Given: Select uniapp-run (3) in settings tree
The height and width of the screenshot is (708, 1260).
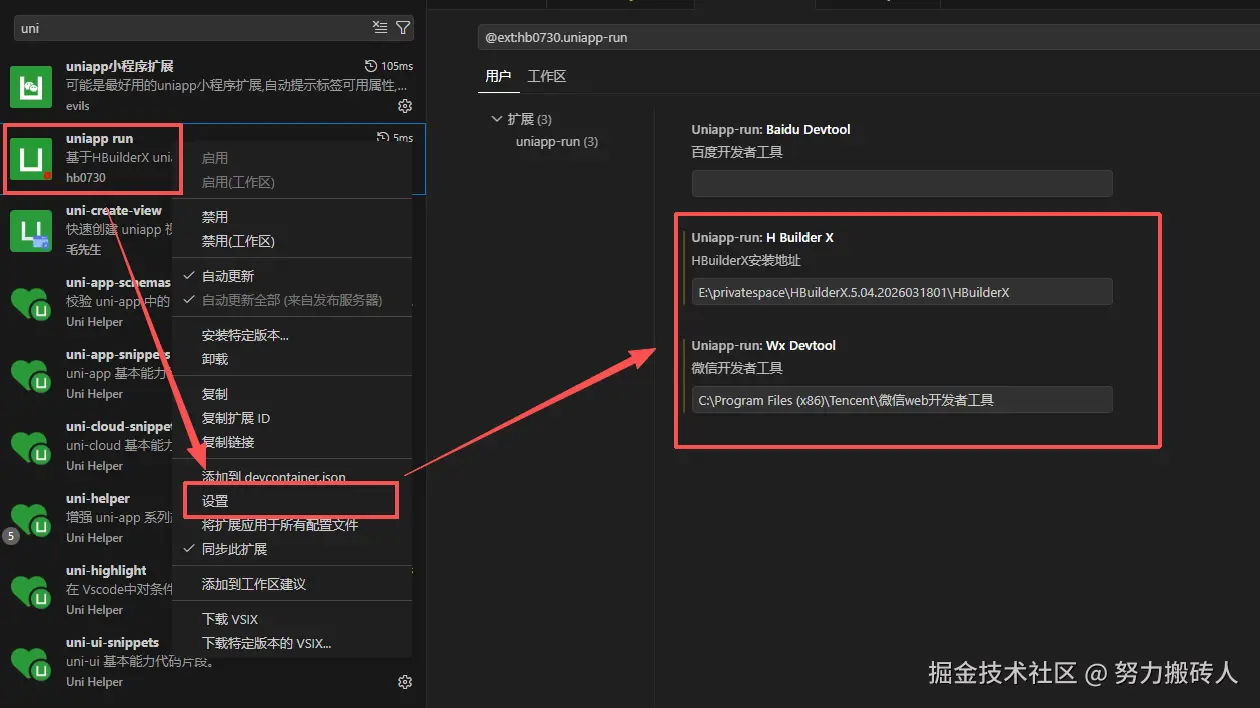Looking at the screenshot, I should click(x=557, y=142).
